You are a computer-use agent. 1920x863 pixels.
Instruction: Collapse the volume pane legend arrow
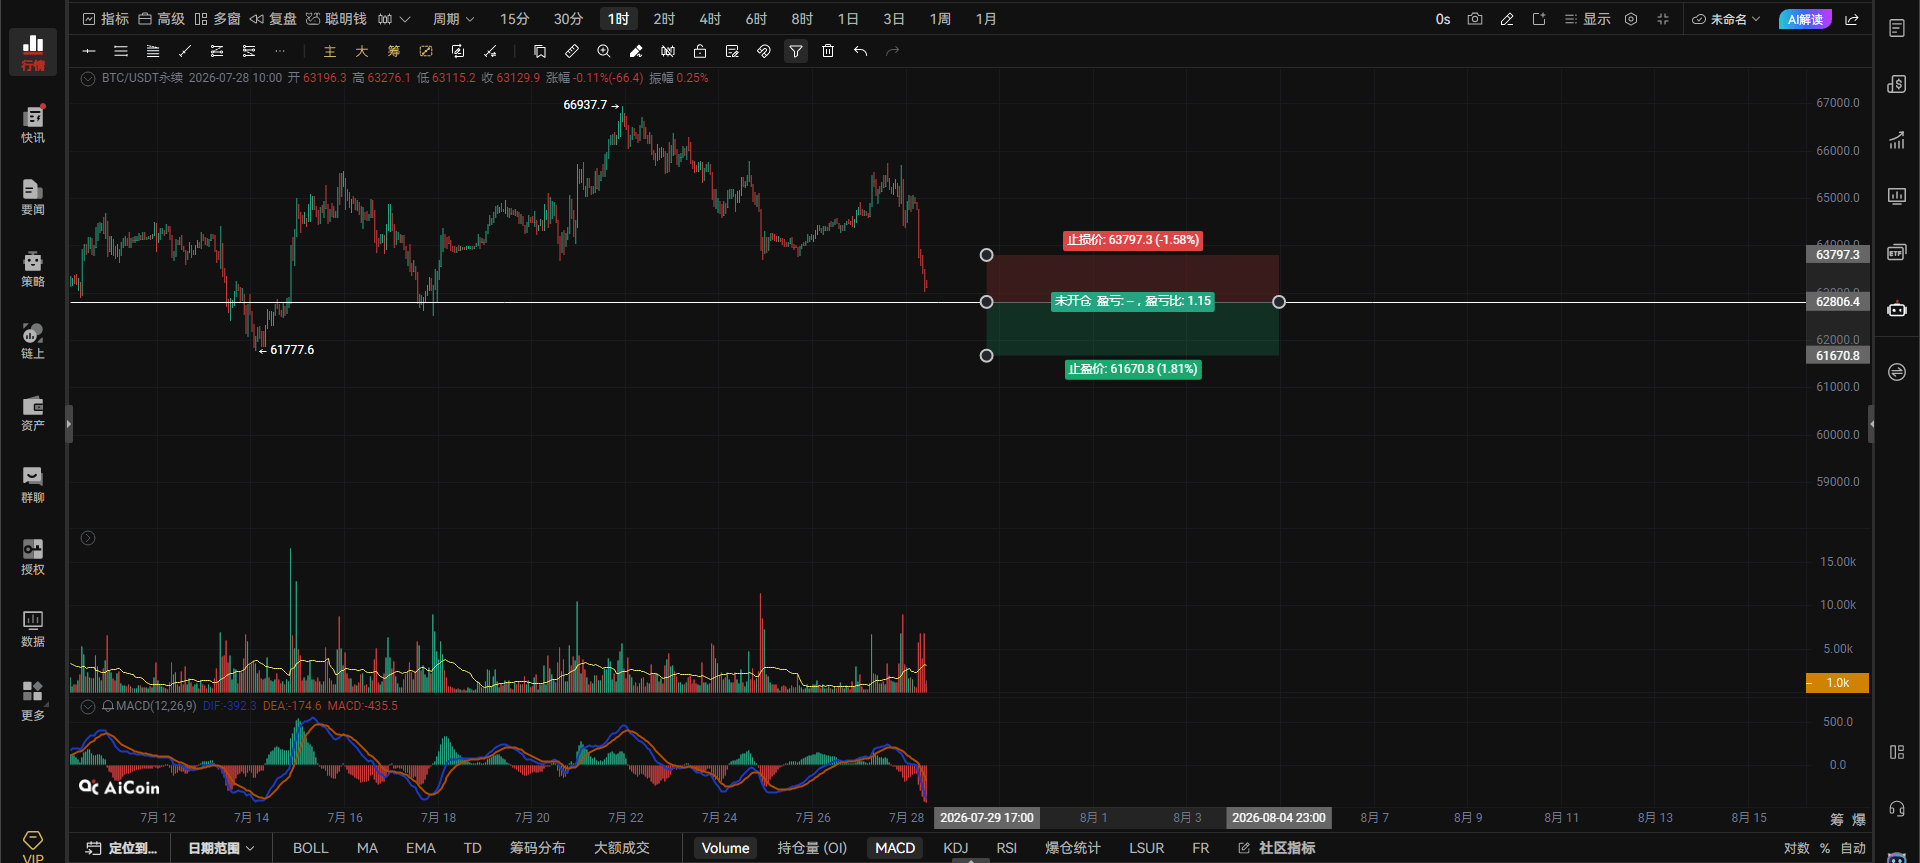click(x=88, y=538)
